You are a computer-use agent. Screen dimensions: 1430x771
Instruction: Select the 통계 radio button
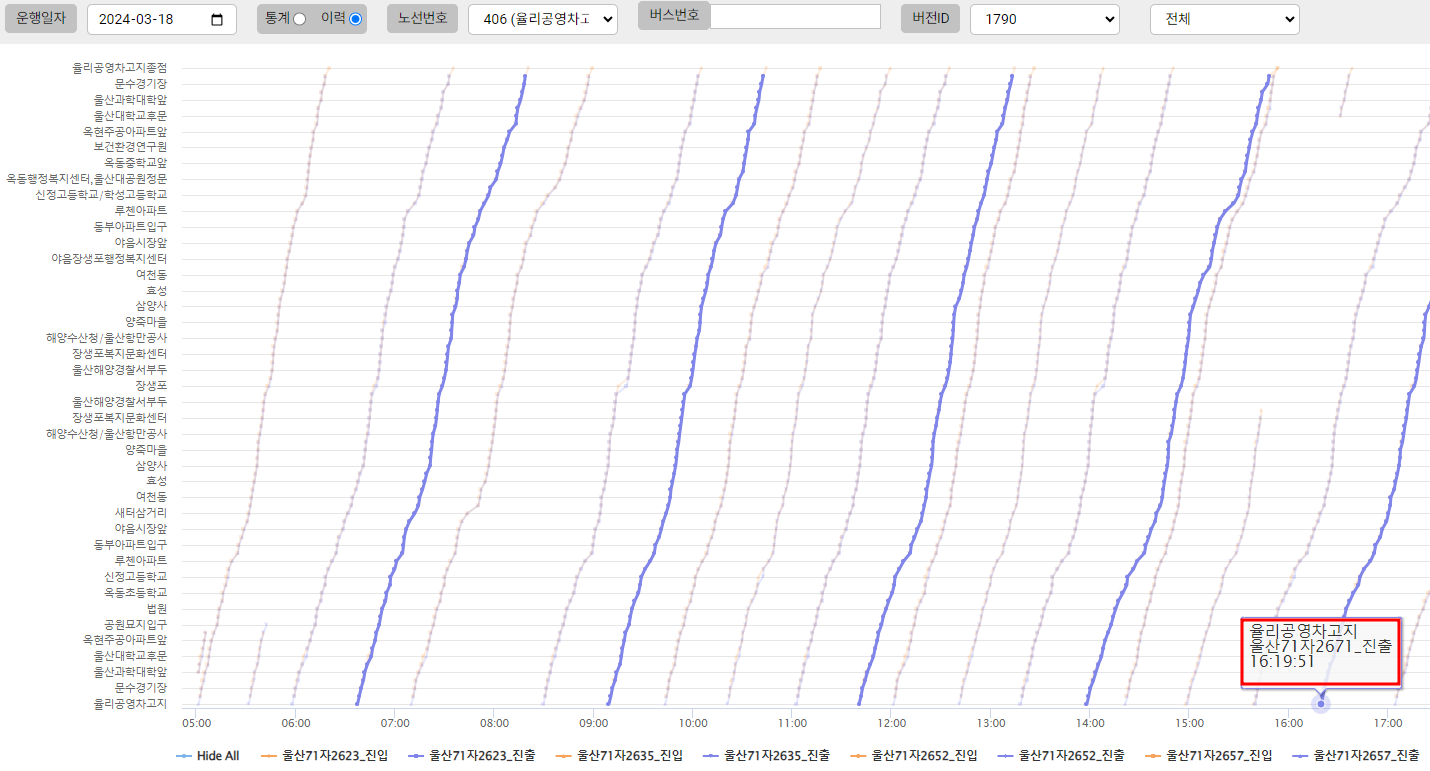[299, 19]
